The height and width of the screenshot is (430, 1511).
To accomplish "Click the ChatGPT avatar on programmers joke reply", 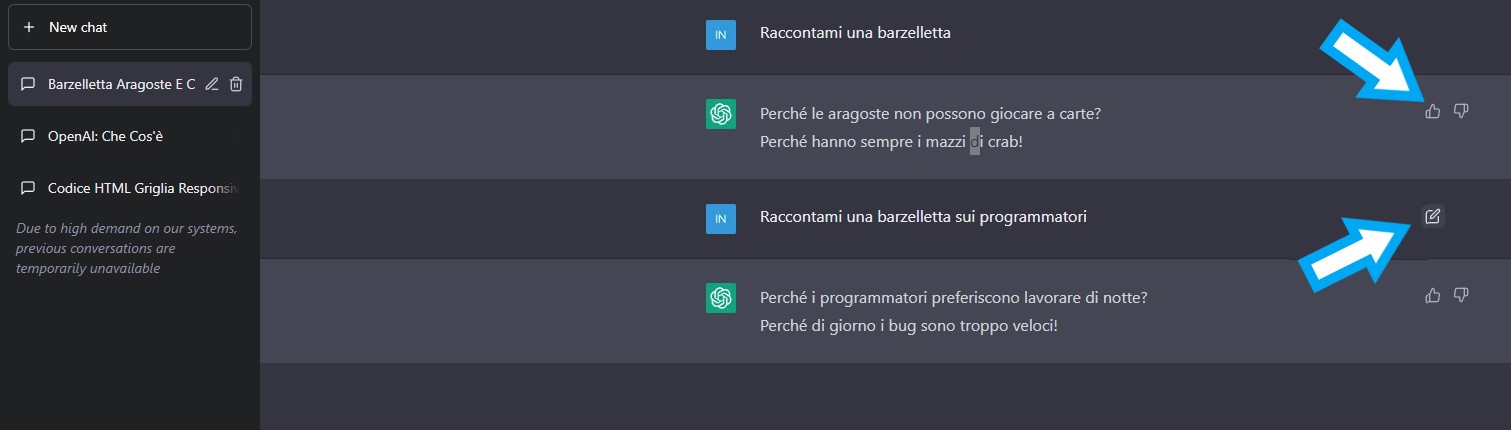I will click(721, 298).
